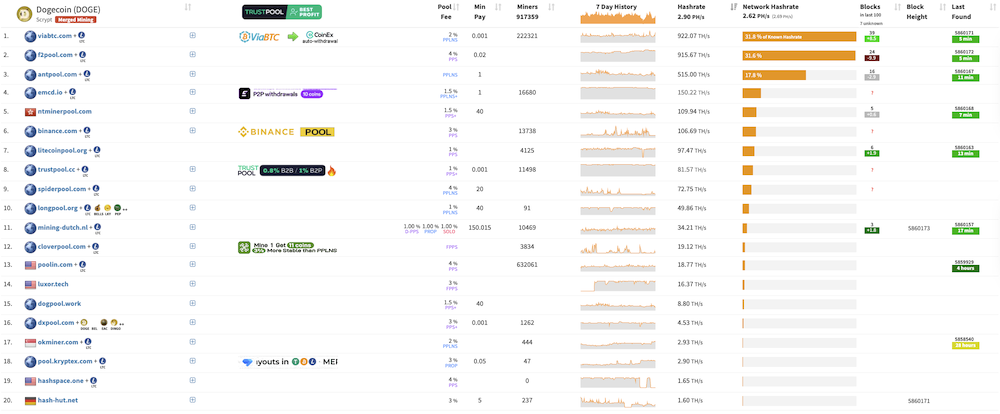Click the luxor.tech 7-day history chart
1000x414 pixels.
coord(617,285)
